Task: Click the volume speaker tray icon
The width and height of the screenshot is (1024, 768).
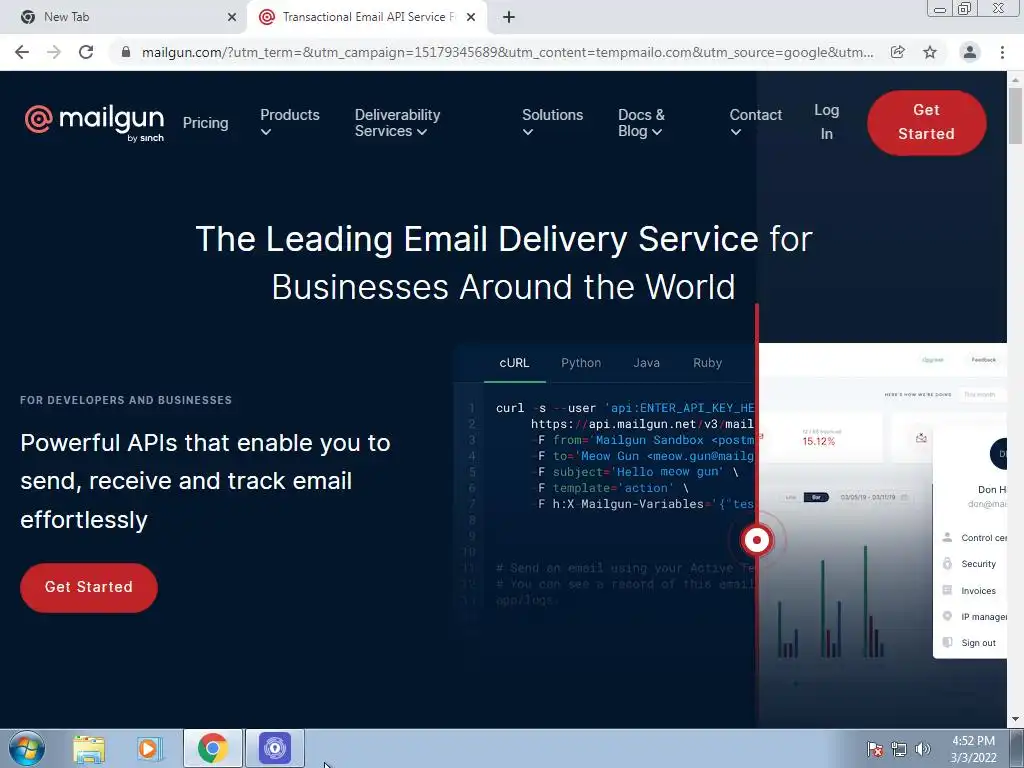Action: (x=922, y=749)
